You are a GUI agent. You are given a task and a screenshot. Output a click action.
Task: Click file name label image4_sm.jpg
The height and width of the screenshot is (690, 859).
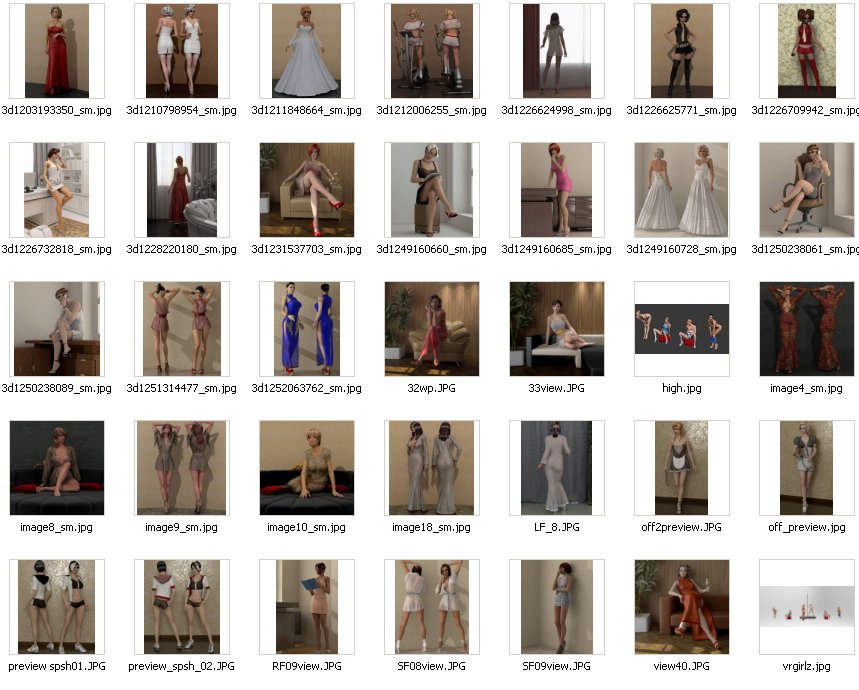(806, 389)
